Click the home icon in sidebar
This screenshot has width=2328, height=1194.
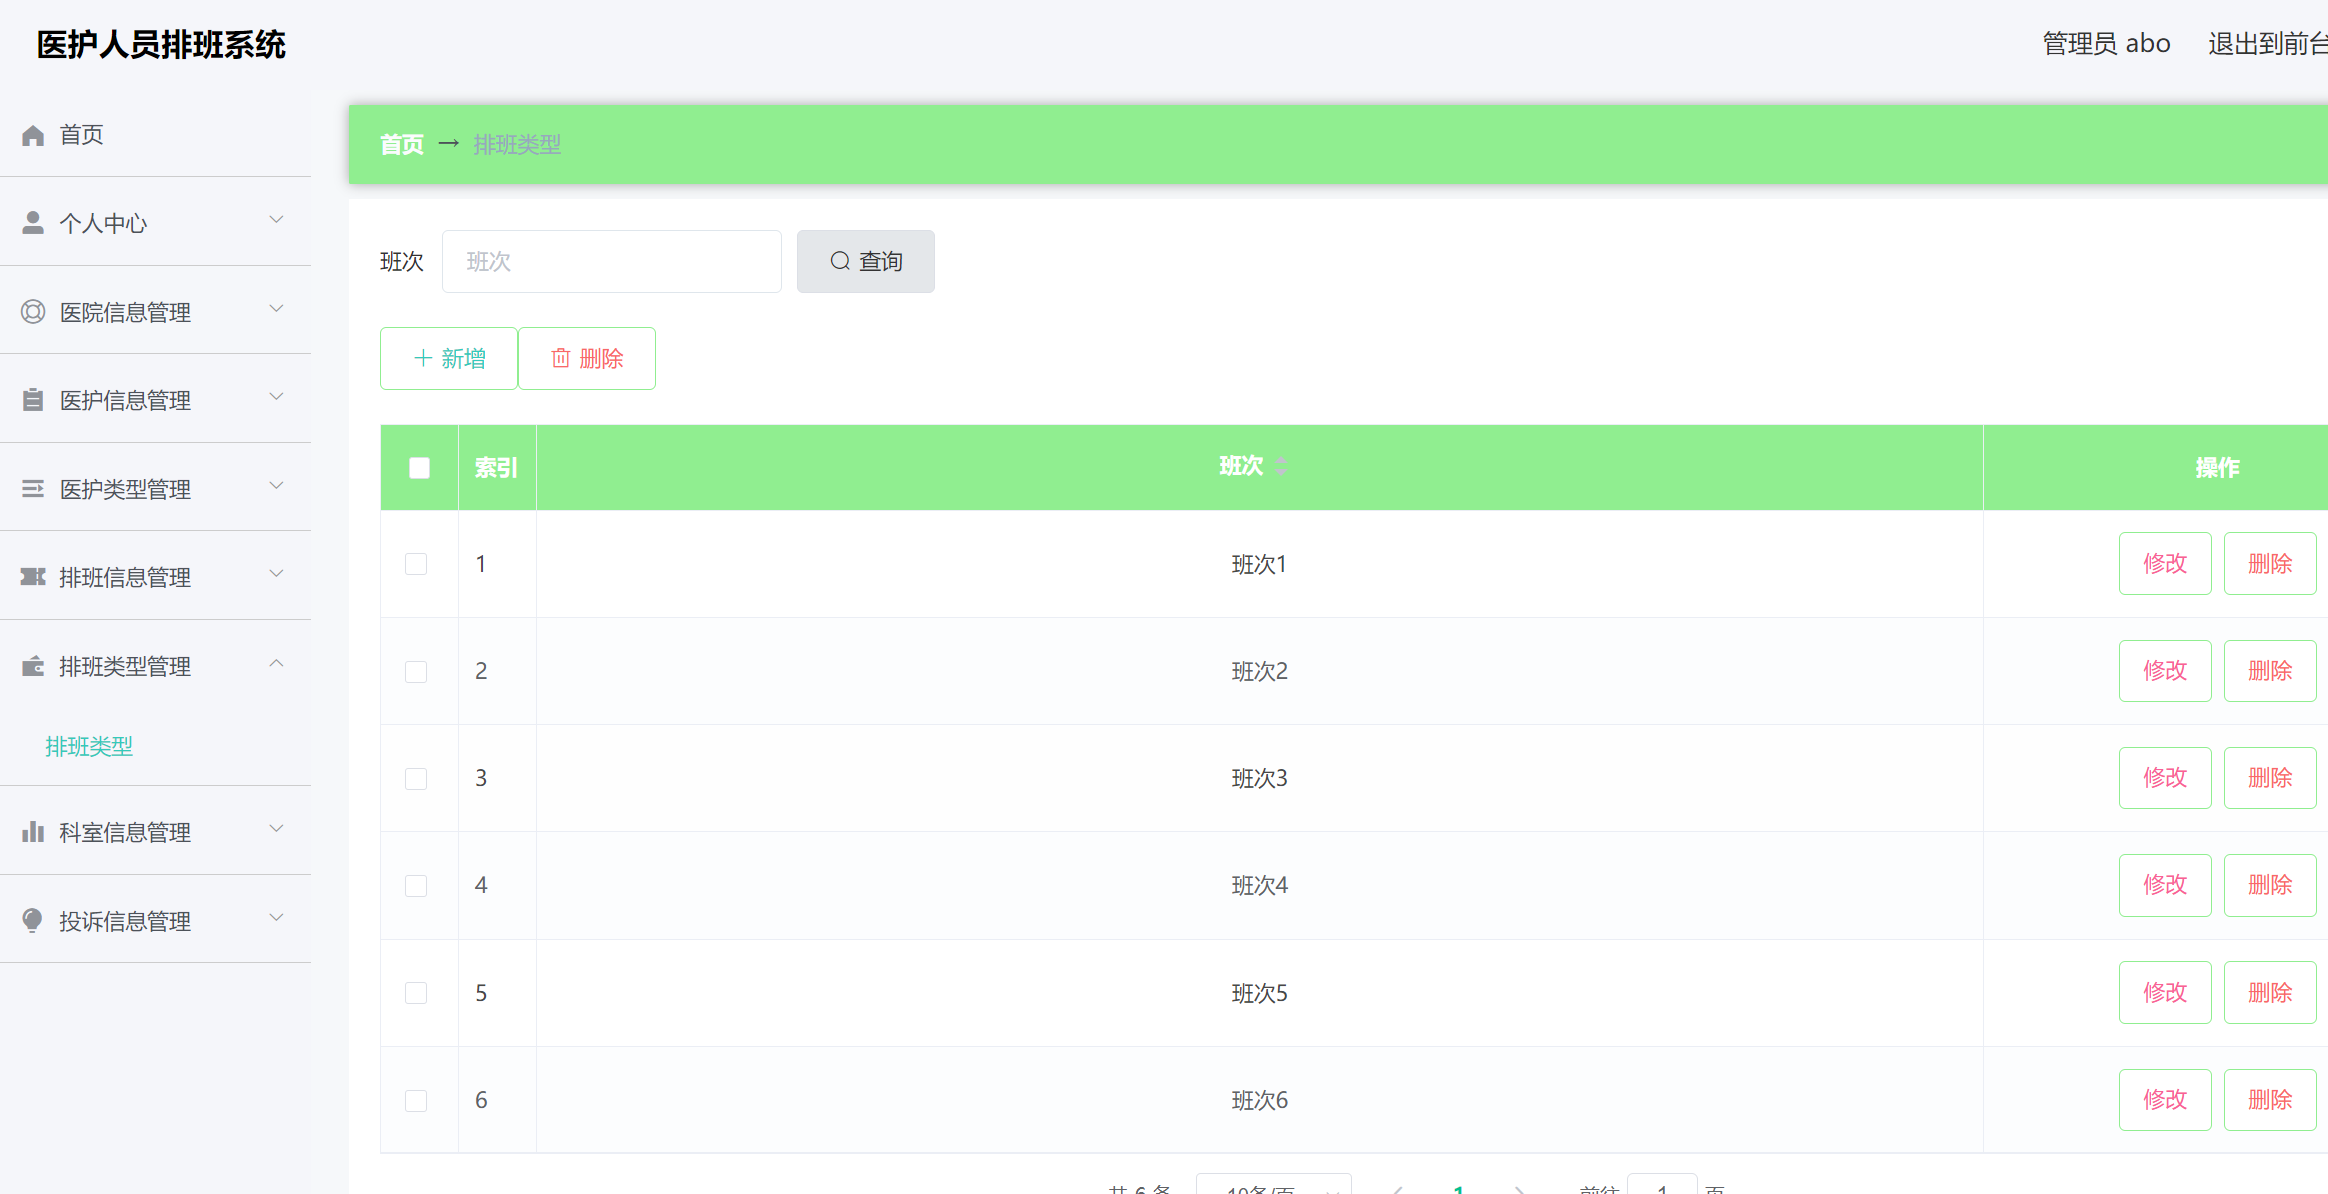coord(33,135)
